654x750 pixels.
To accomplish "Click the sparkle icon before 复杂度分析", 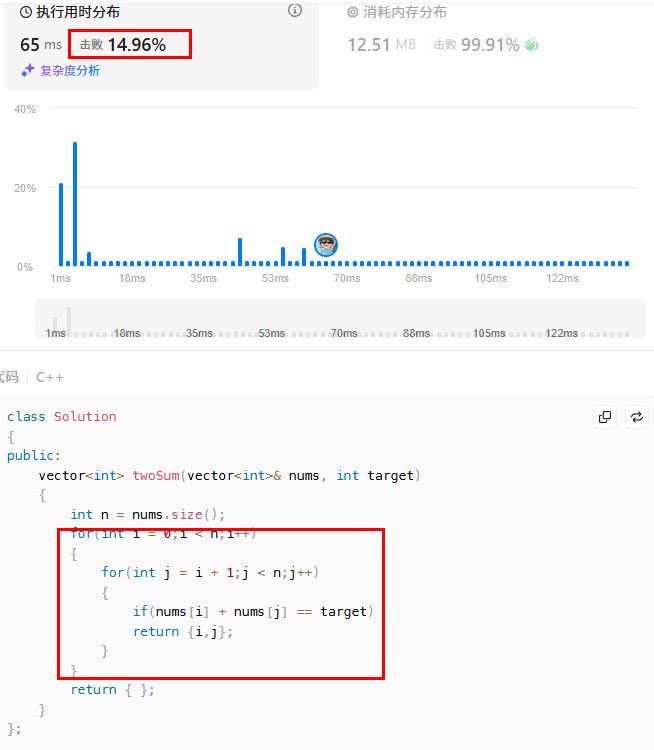I will click(28, 71).
